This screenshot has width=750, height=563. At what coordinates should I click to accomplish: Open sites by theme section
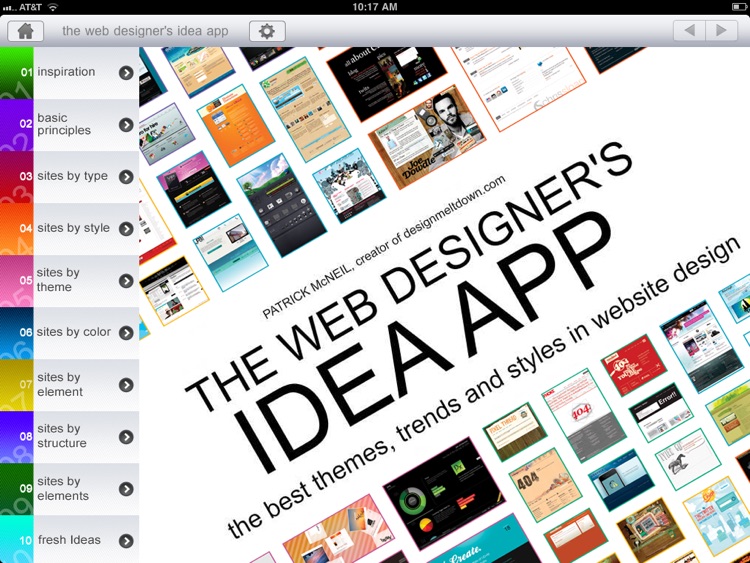point(69,281)
